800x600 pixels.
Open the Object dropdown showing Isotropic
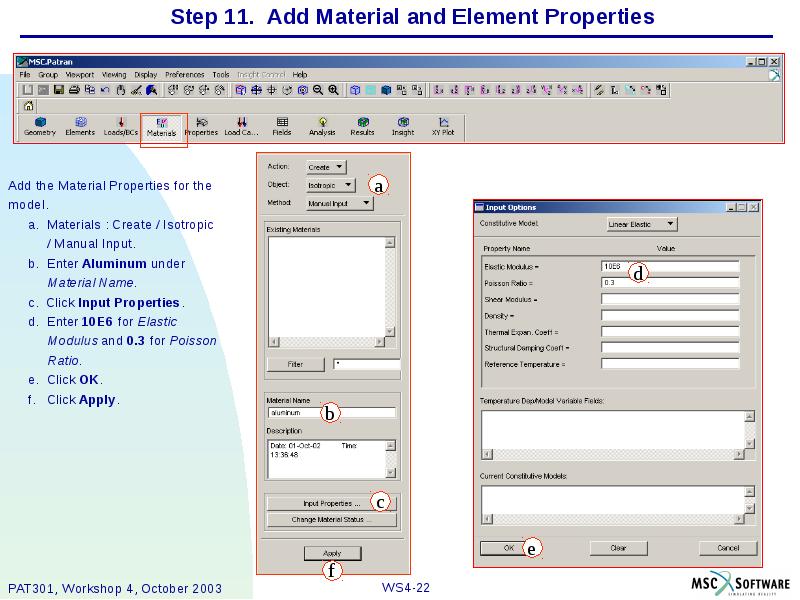pos(332,185)
